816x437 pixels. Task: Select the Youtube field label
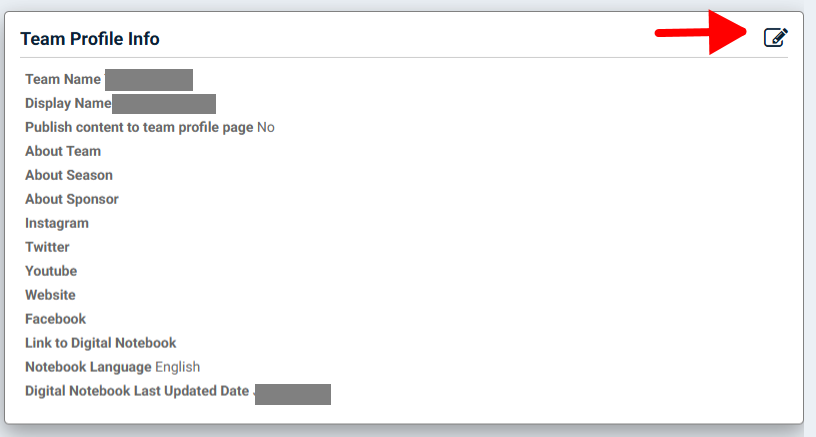click(51, 271)
